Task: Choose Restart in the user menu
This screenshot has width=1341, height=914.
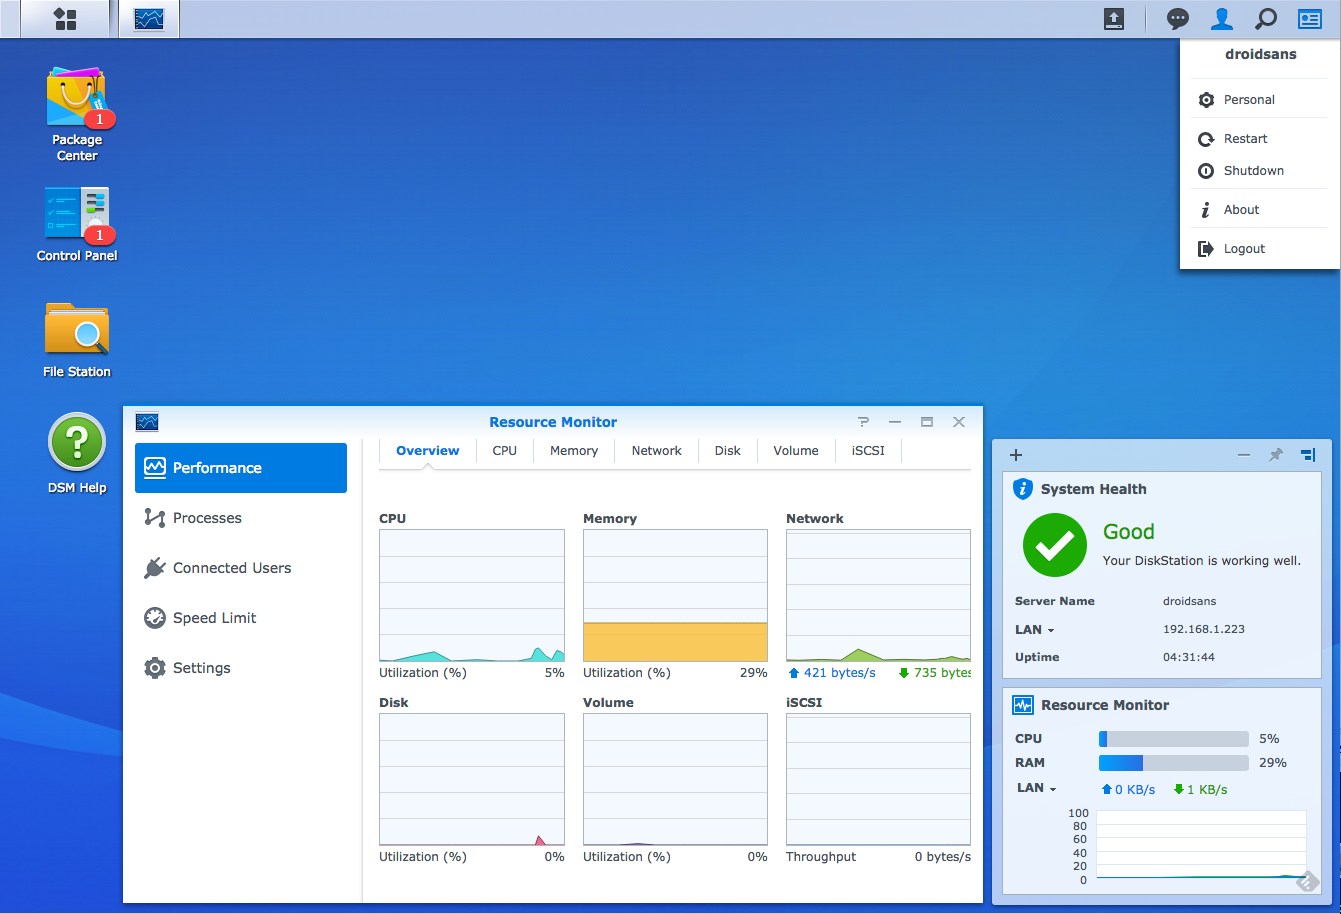Action: [x=1260, y=139]
